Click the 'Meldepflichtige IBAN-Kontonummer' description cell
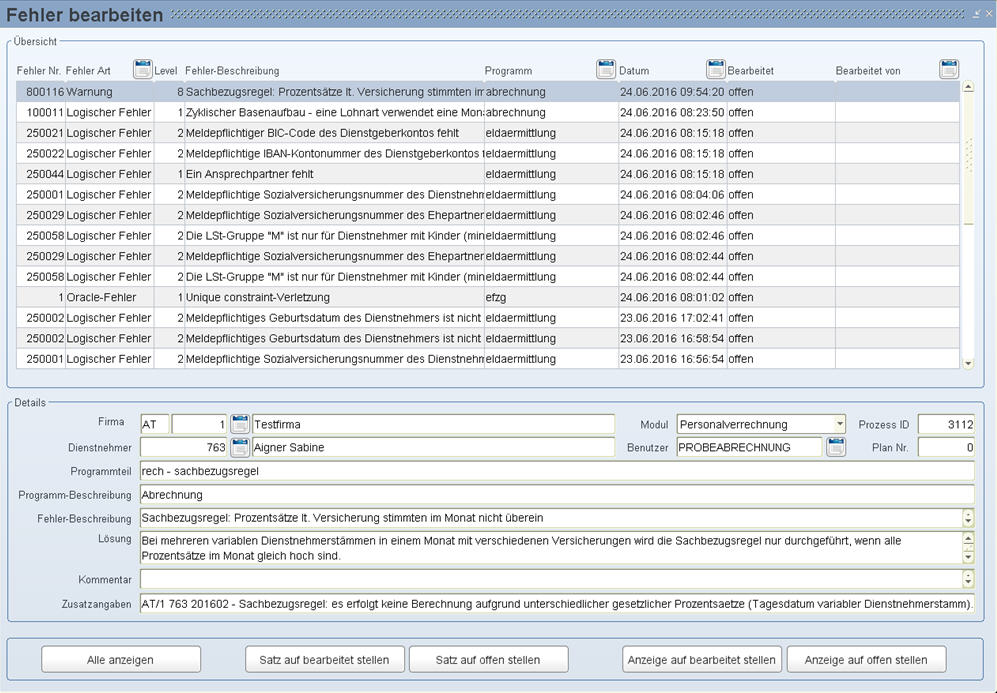The height and width of the screenshot is (693, 997). point(334,153)
